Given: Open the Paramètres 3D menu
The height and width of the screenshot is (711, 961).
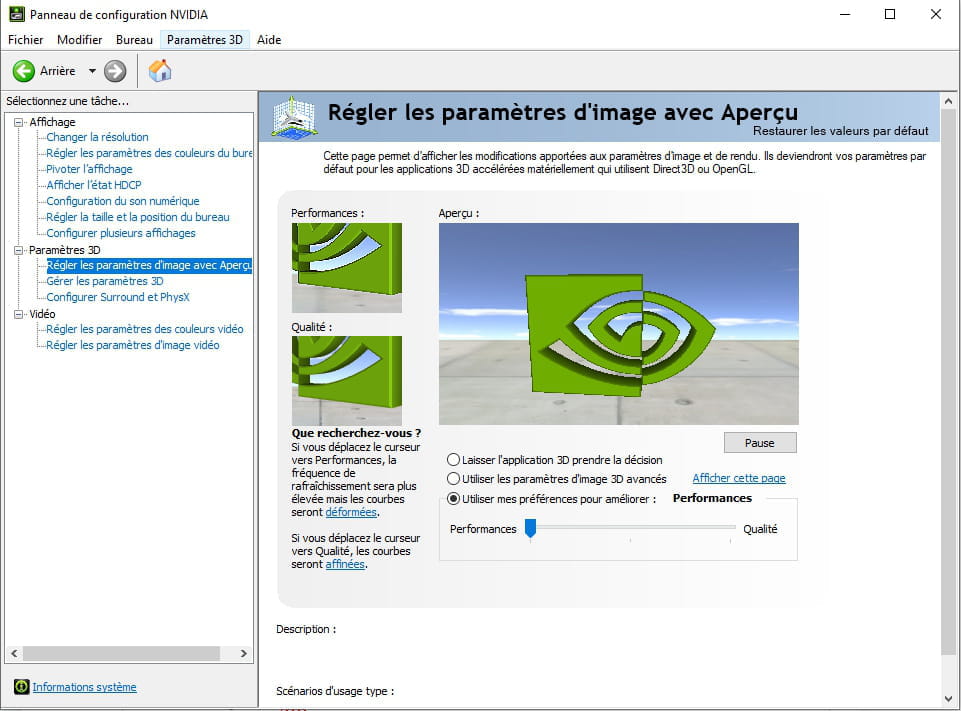Looking at the screenshot, I should pyautogui.click(x=205, y=40).
